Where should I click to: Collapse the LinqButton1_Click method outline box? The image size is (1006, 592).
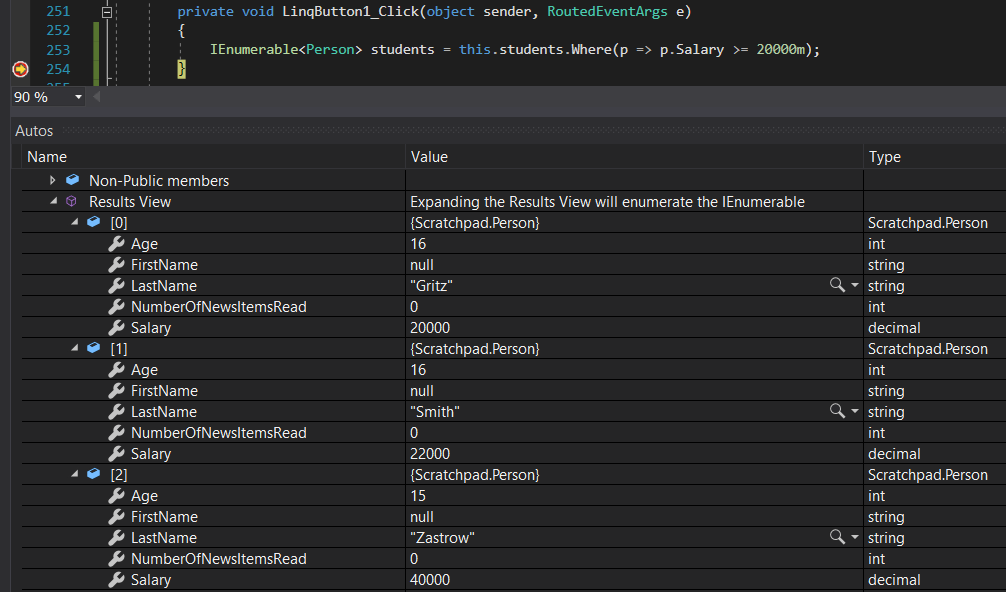(107, 12)
